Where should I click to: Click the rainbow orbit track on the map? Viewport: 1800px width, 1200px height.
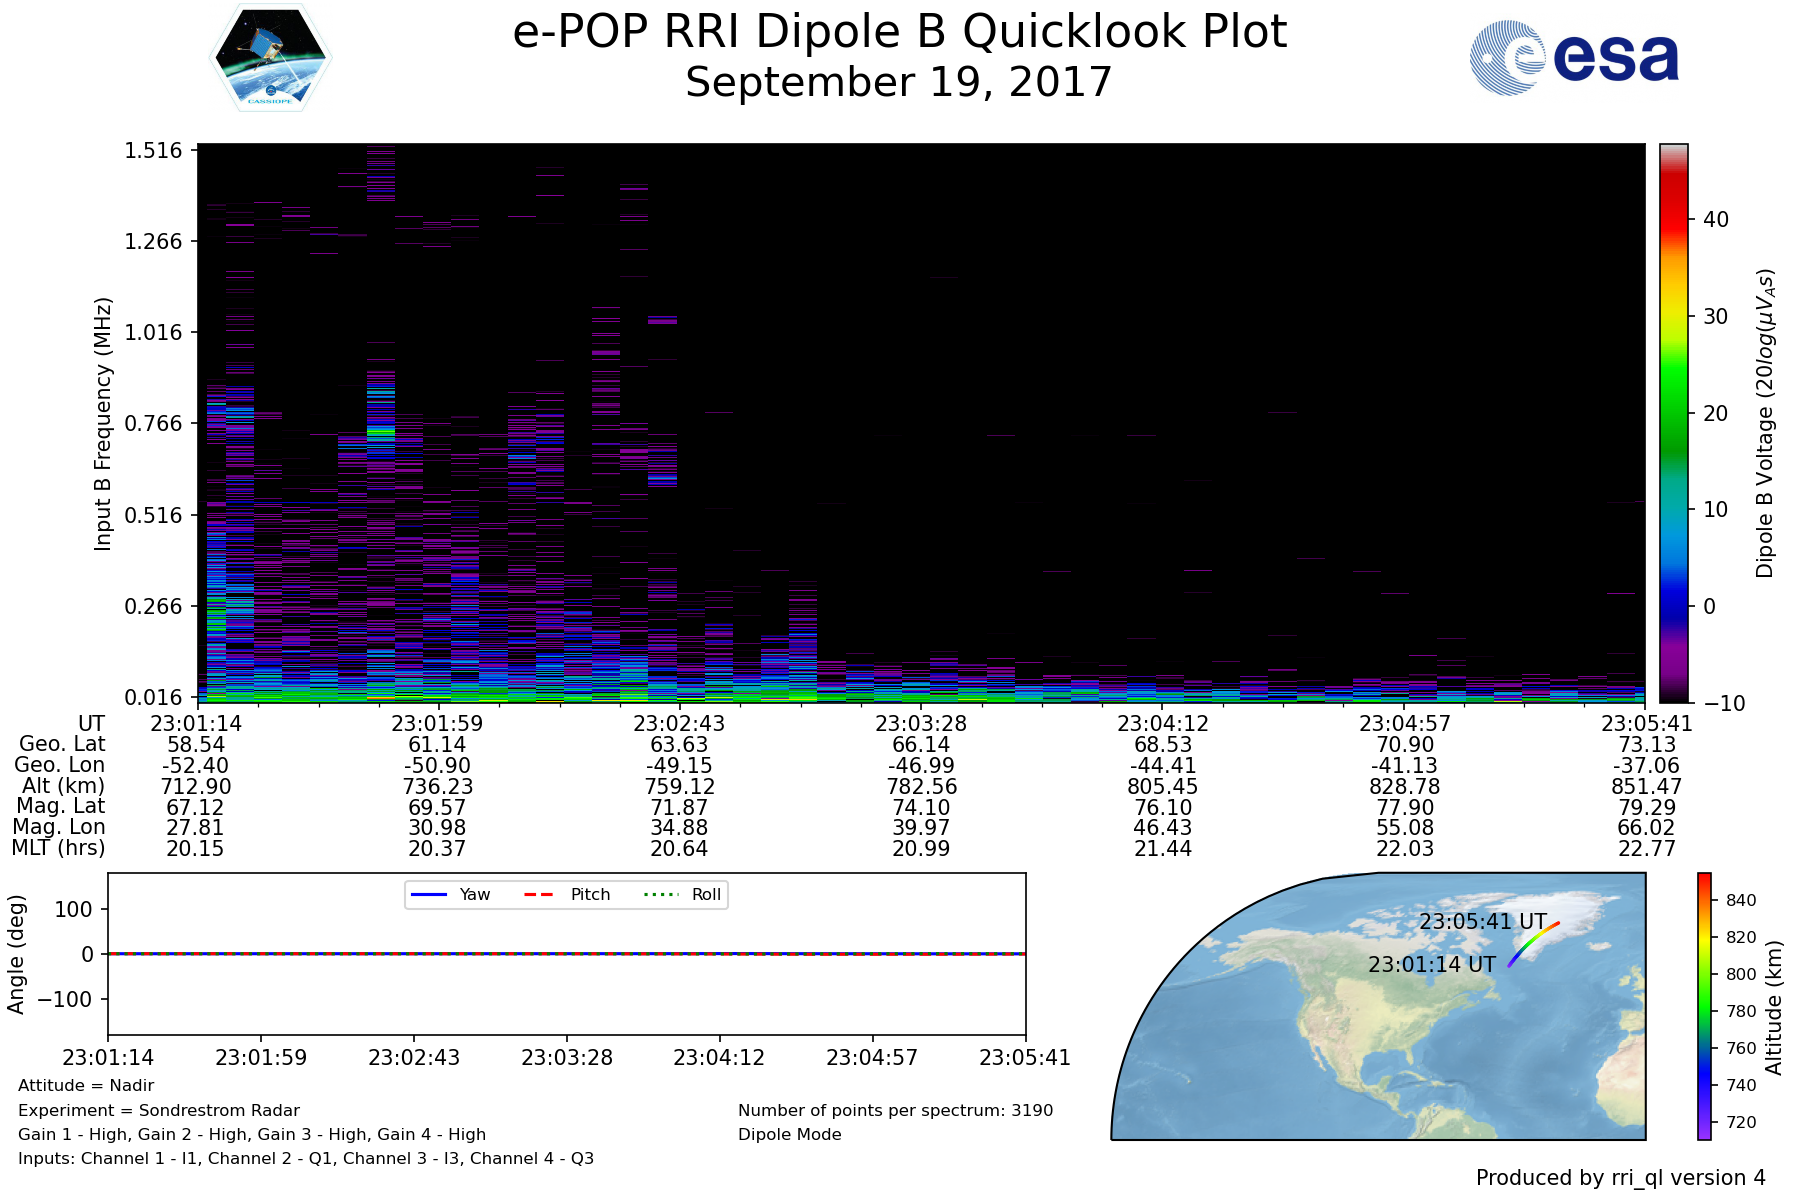(x=1532, y=943)
